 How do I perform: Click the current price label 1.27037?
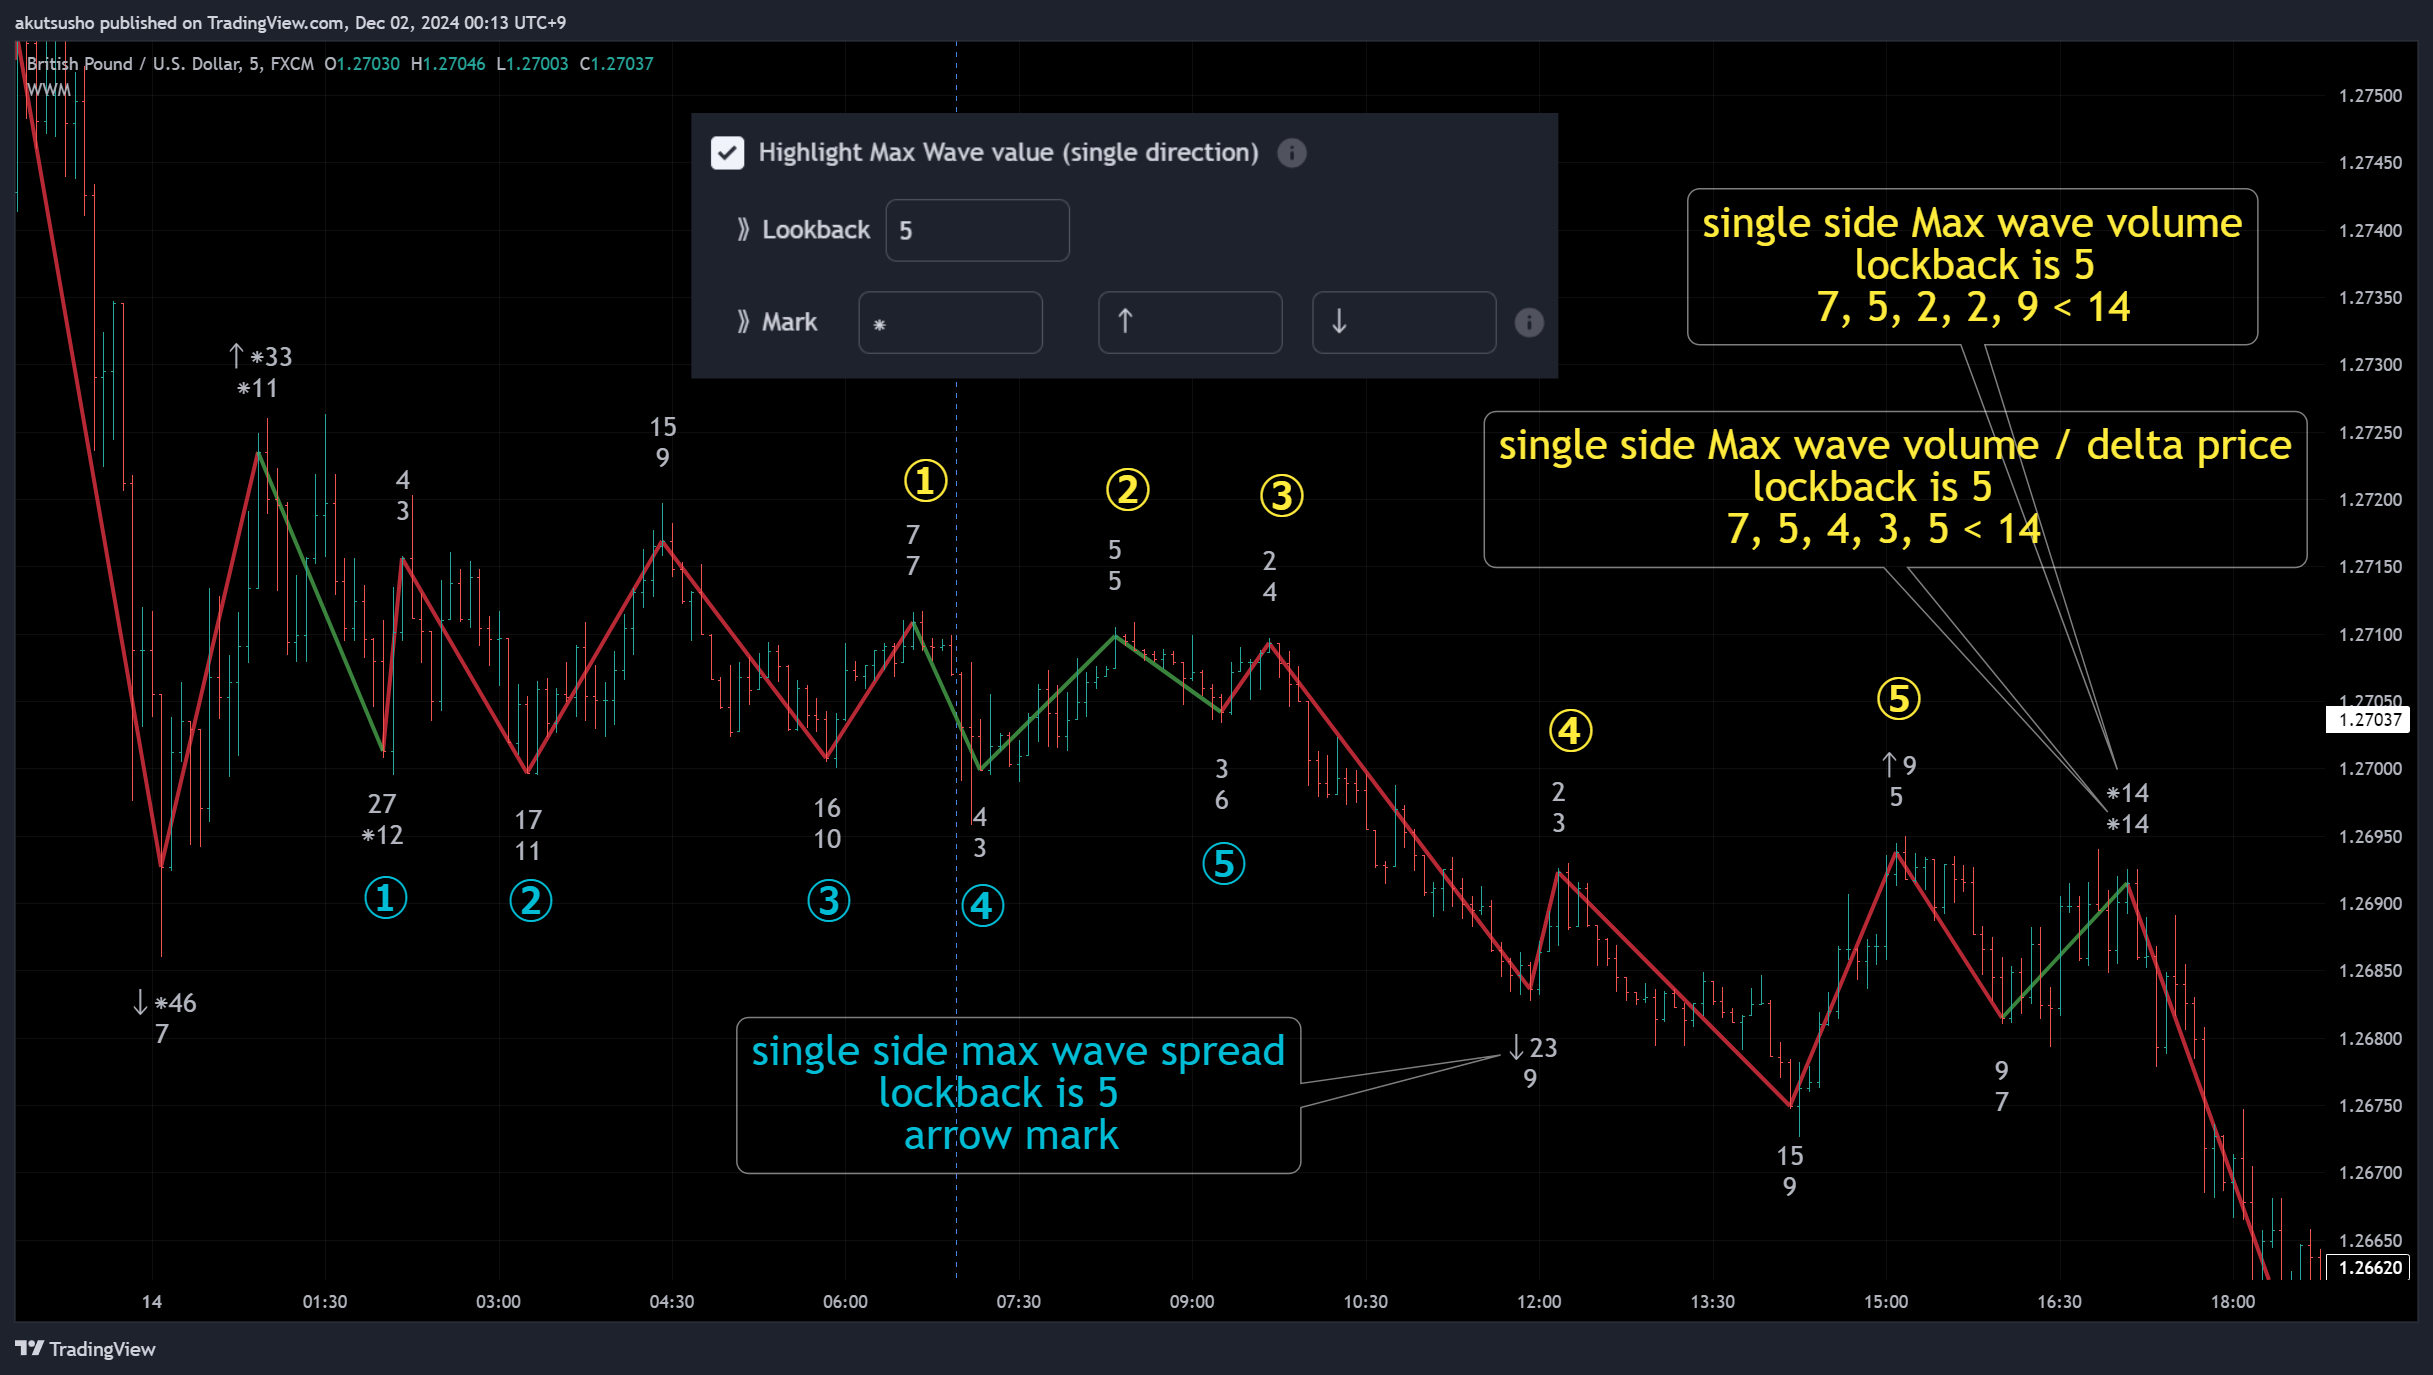tap(2368, 719)
